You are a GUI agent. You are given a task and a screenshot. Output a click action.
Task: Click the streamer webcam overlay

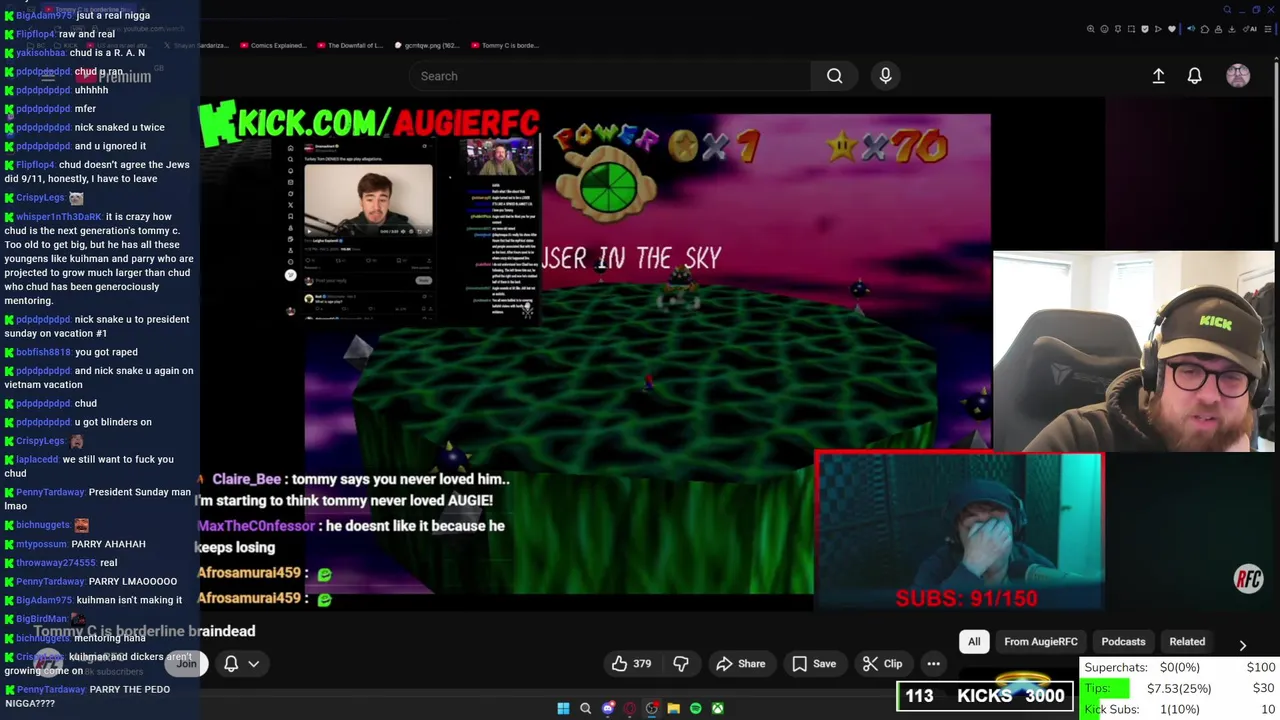(x=1134, y=352)
